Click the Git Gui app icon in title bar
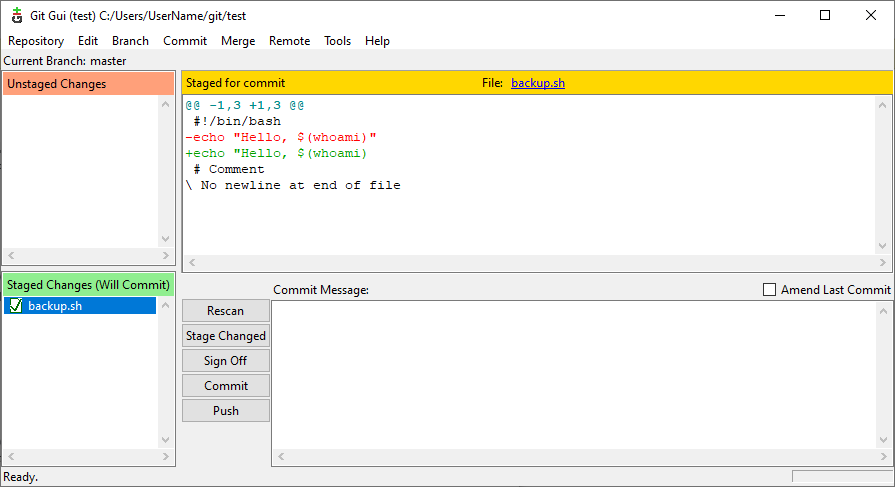Screen dimensions: 895x487 point(17,15)
